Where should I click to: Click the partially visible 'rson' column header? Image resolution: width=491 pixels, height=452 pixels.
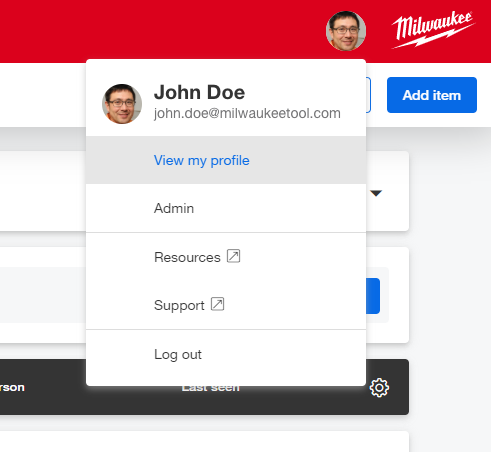(x=12, y=387)
